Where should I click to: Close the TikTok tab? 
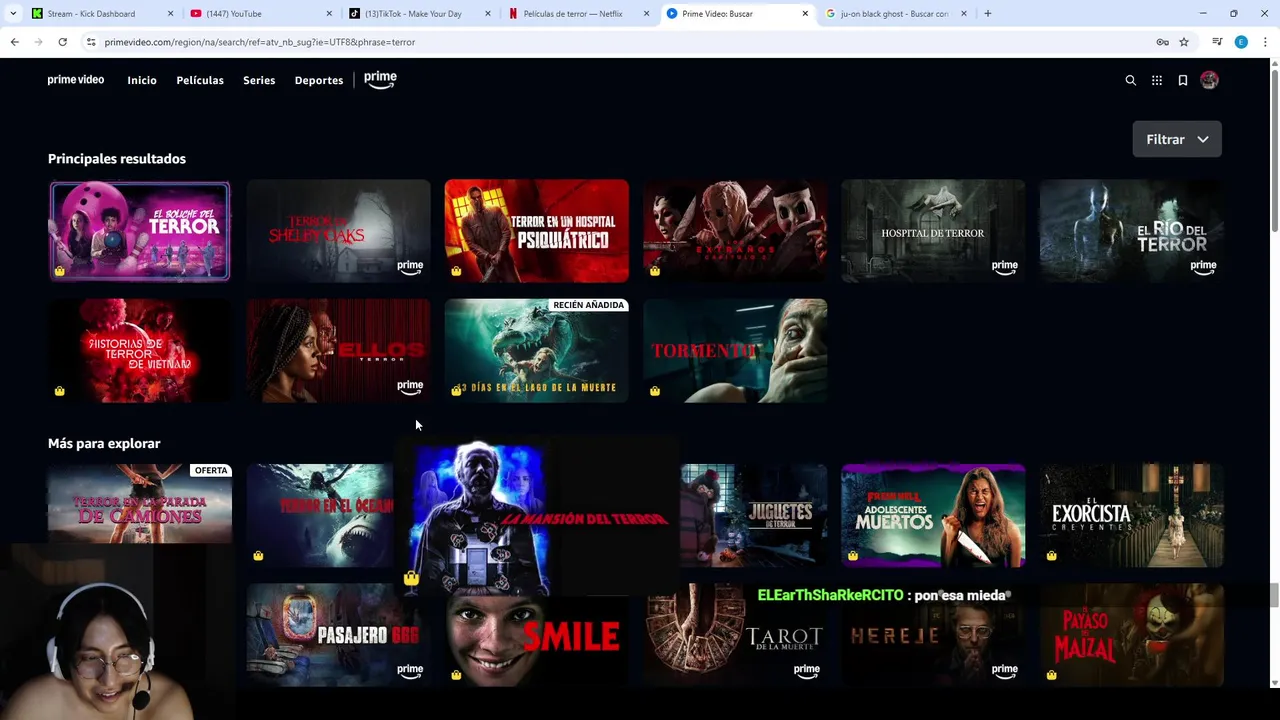(488, 14)
